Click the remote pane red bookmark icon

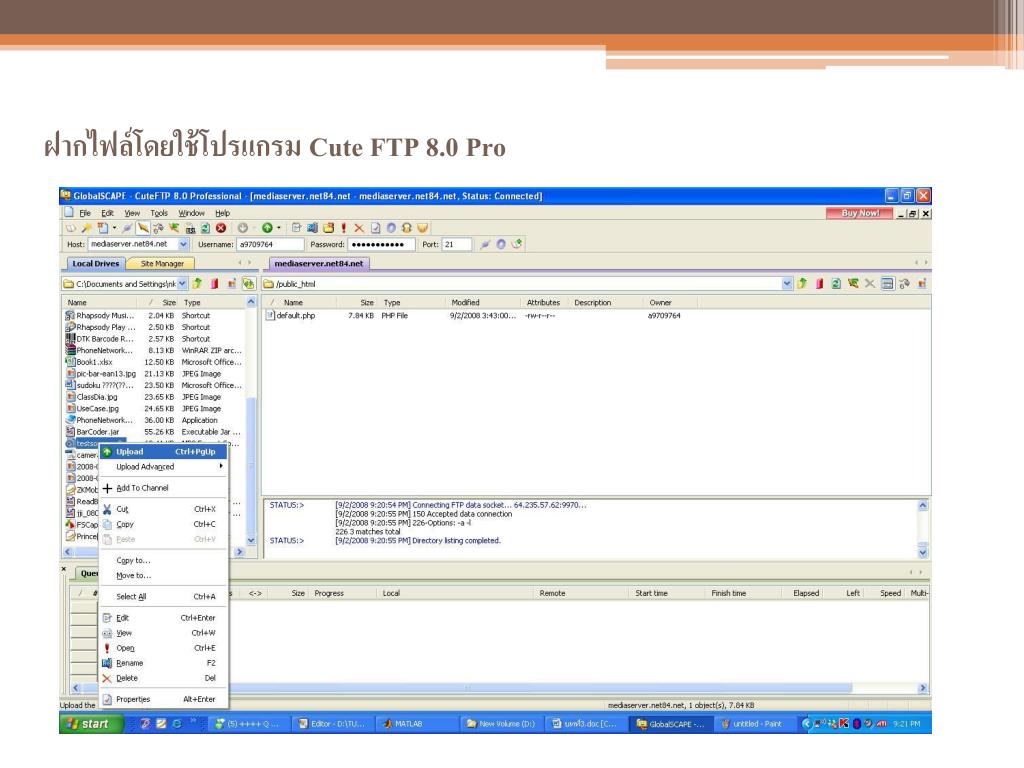819,283
